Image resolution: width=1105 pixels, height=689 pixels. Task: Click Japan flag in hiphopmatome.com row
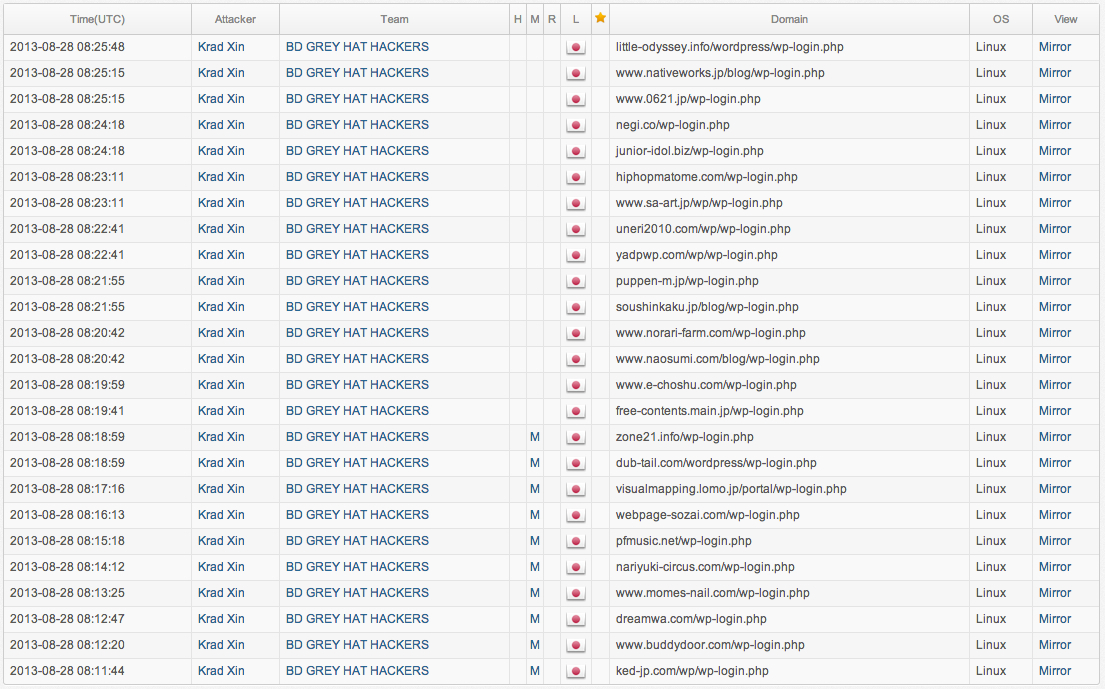[576, 178]
